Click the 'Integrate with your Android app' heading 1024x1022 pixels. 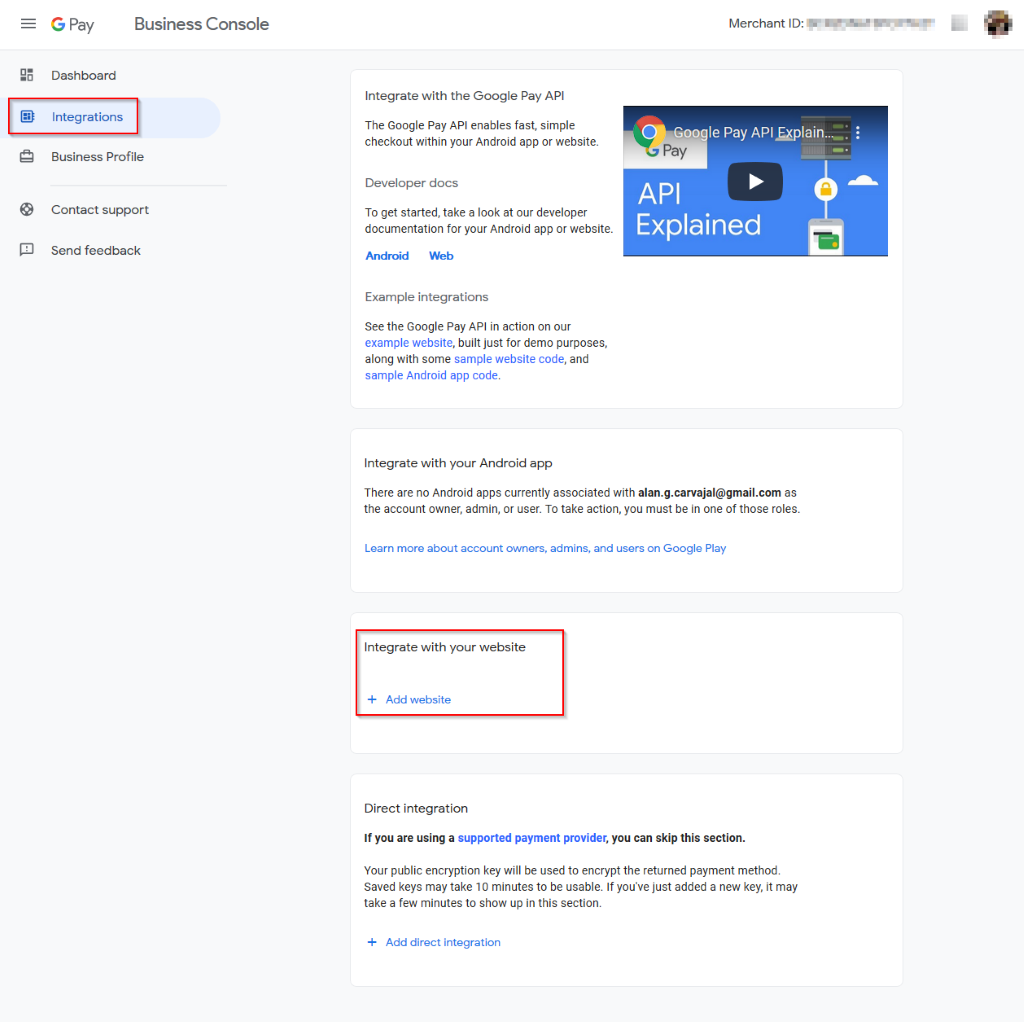click(458, 463)
